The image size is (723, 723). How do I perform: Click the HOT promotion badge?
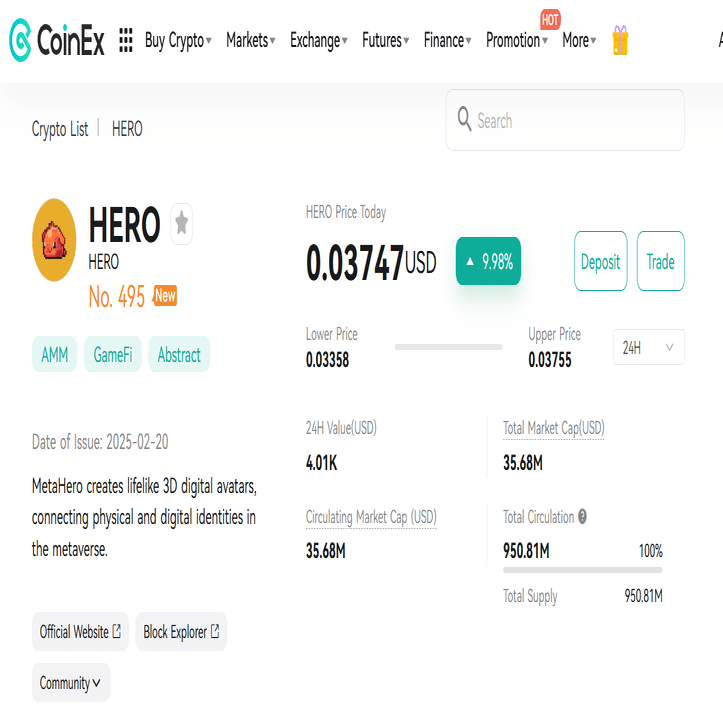click(x=550, y=19)
